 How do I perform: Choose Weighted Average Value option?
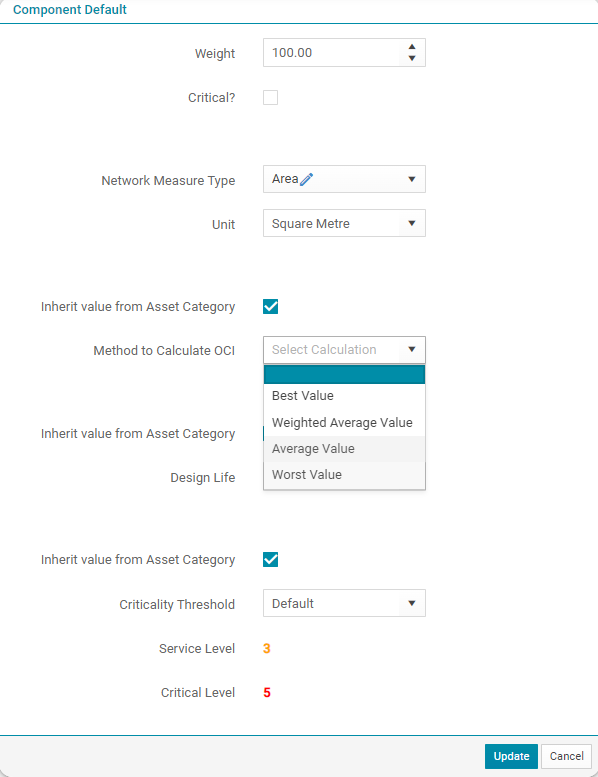(344, 423)
